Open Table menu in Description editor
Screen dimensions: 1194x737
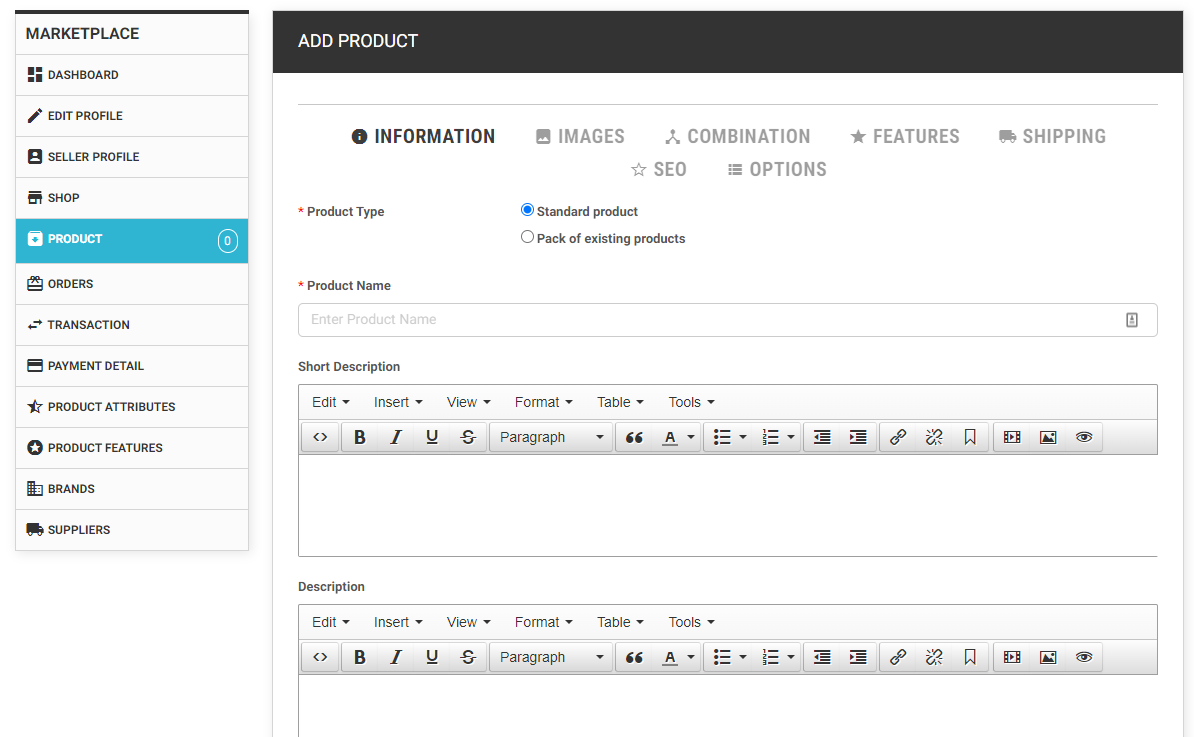click(x=620, y=622)
